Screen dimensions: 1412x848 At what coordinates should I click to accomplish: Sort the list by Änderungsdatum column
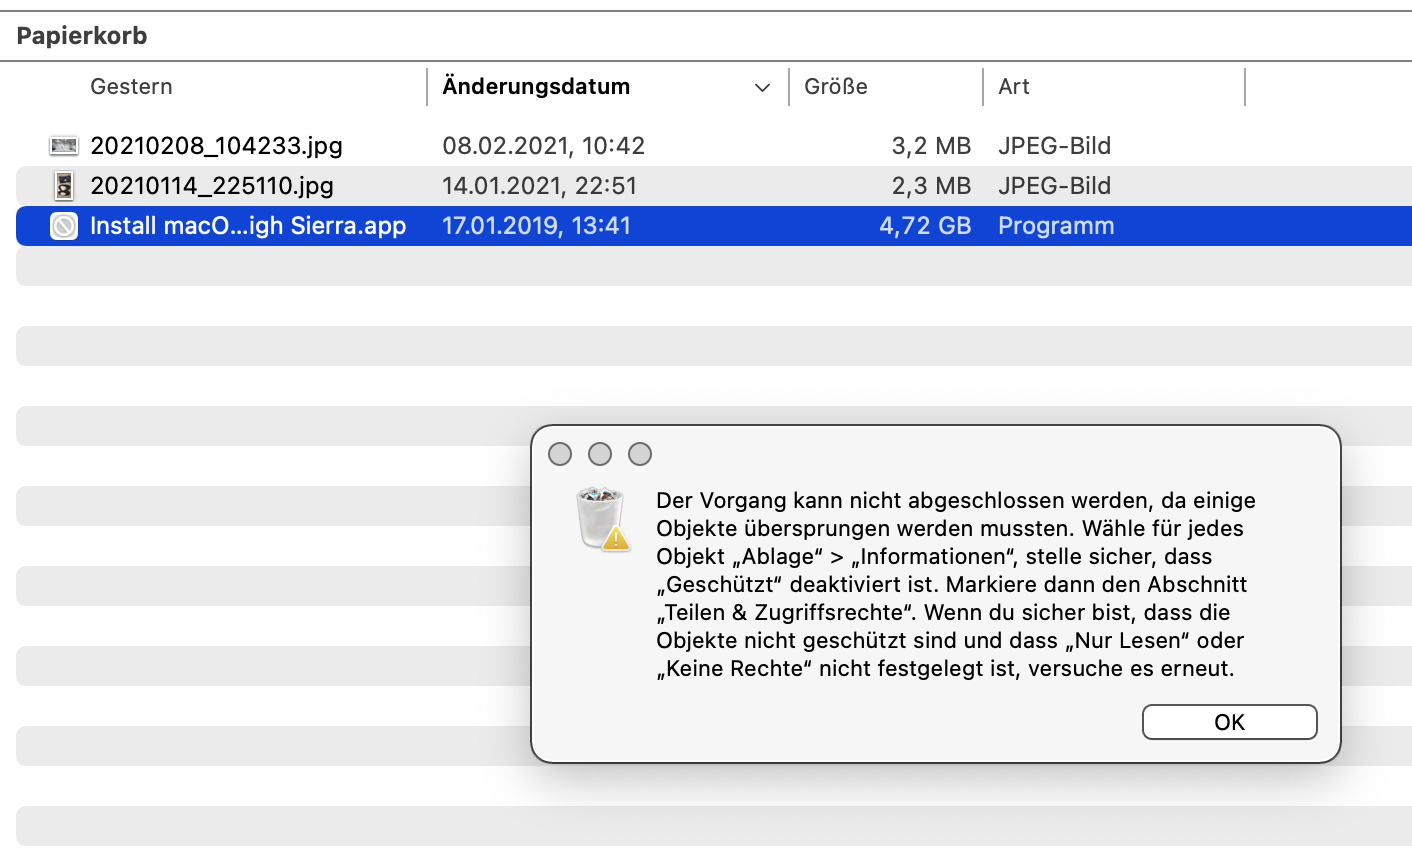coord(536,87)
